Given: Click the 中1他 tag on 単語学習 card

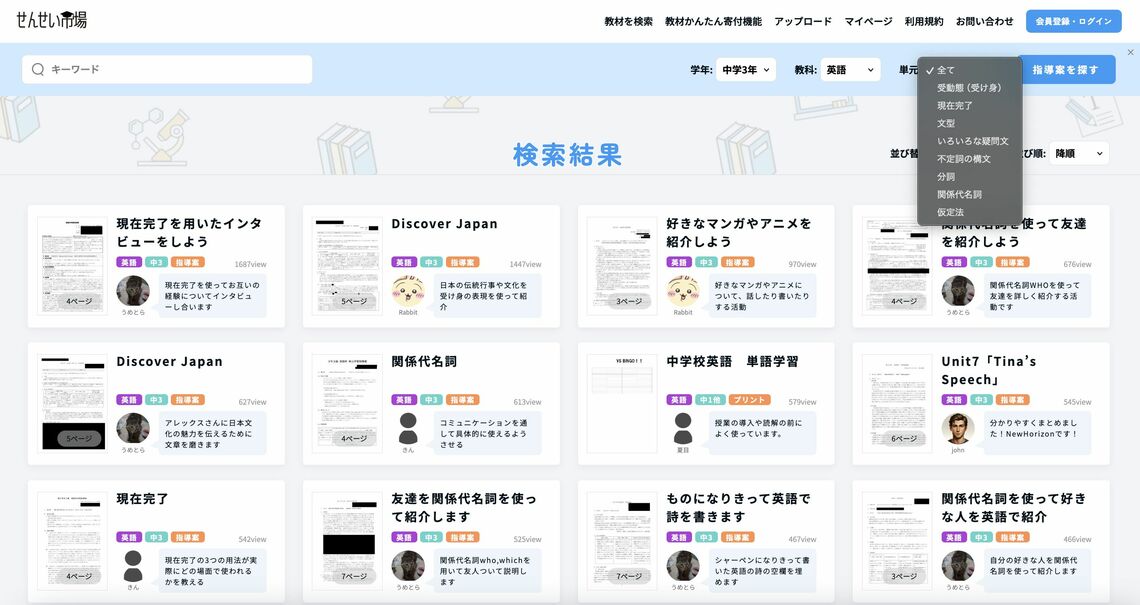Looking at the screenshot, I should tap(709, 400).
